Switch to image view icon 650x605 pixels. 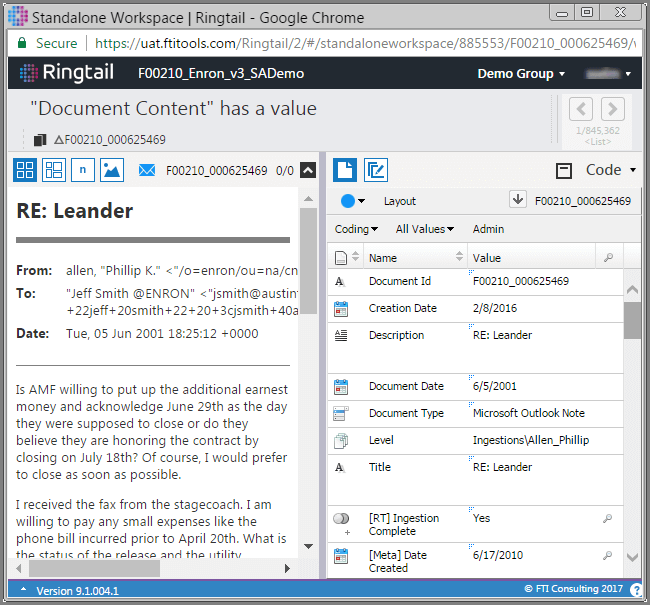pyautogui.click(x=112, y=170)
